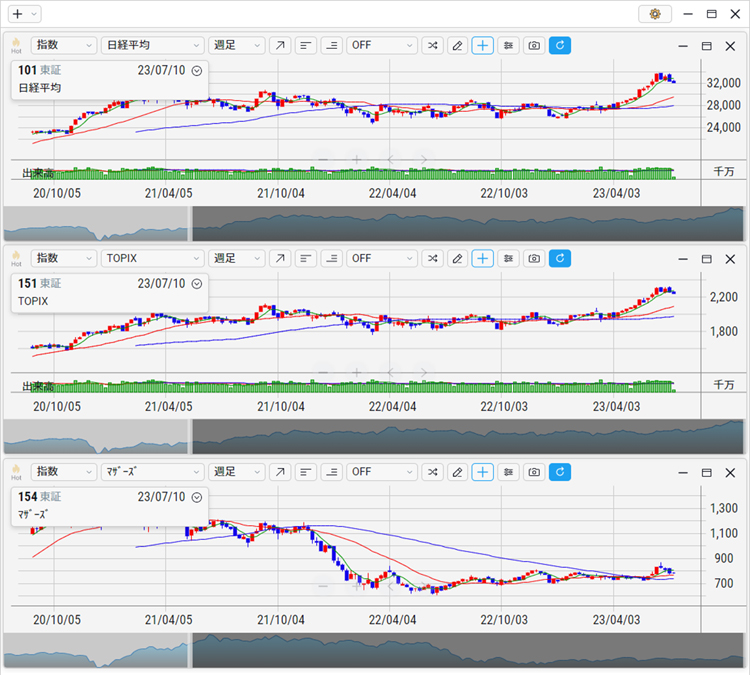Open the gear settings button
This screenshot has height=675, width=750.
coord(655,14)
